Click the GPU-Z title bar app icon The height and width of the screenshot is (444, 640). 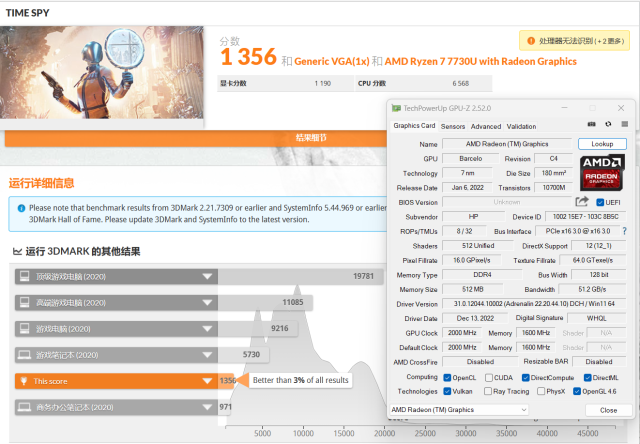tap(396, 108)
